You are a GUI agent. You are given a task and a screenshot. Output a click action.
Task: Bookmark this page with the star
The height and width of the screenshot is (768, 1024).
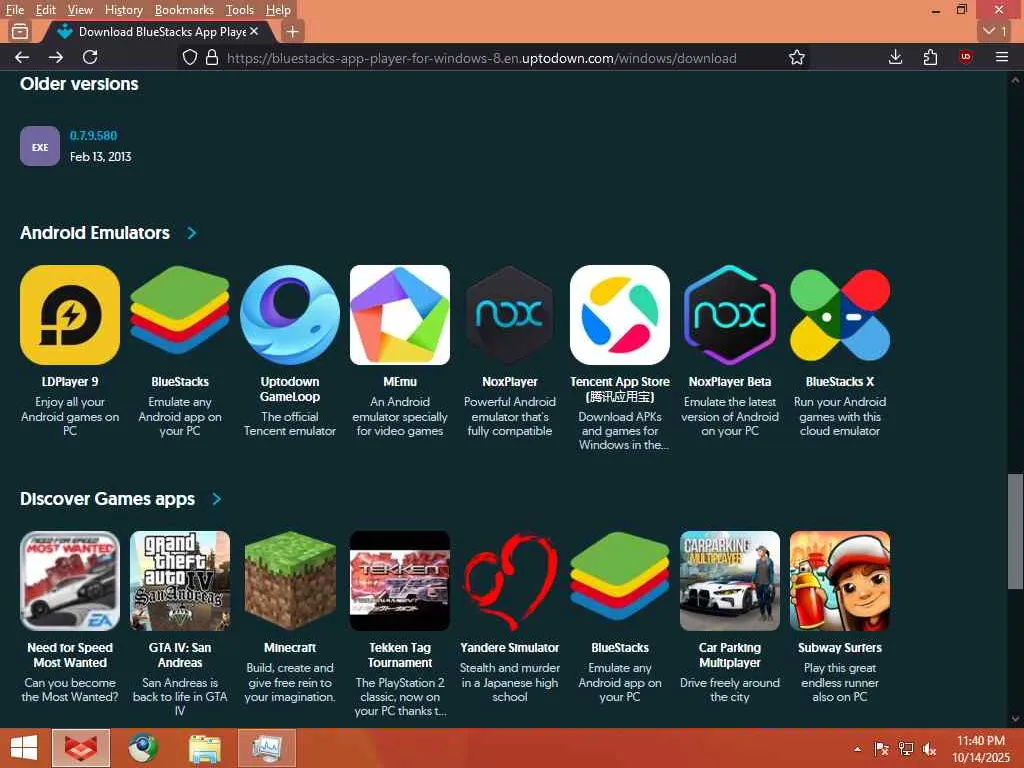pos(797,57)
